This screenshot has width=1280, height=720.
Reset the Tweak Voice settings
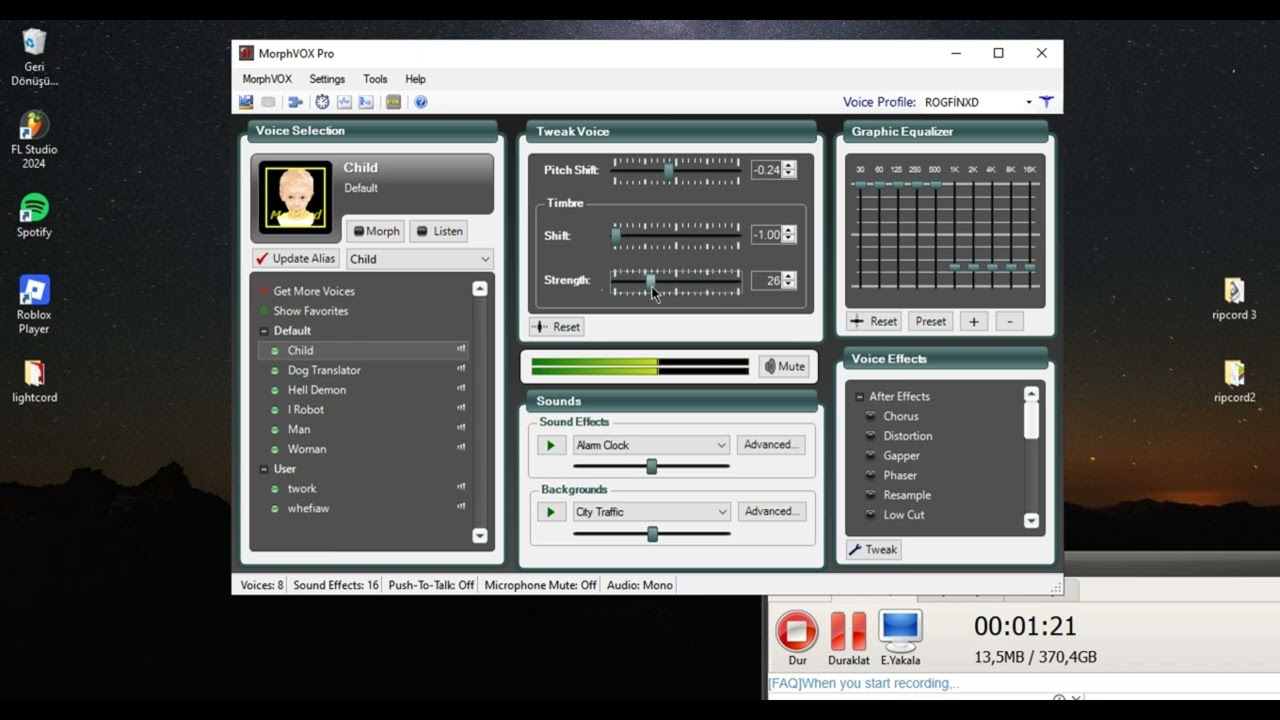click(x=556, y=327)
